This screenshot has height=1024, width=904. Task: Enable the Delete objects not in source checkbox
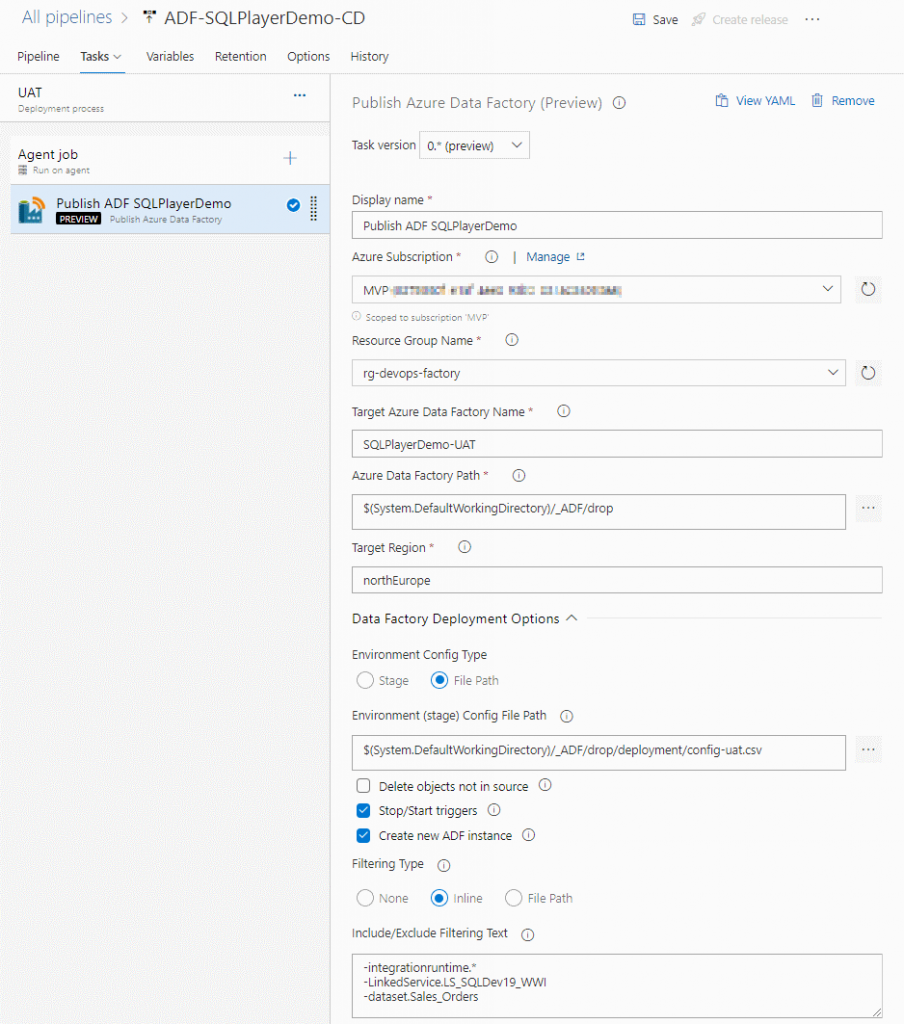363,785
